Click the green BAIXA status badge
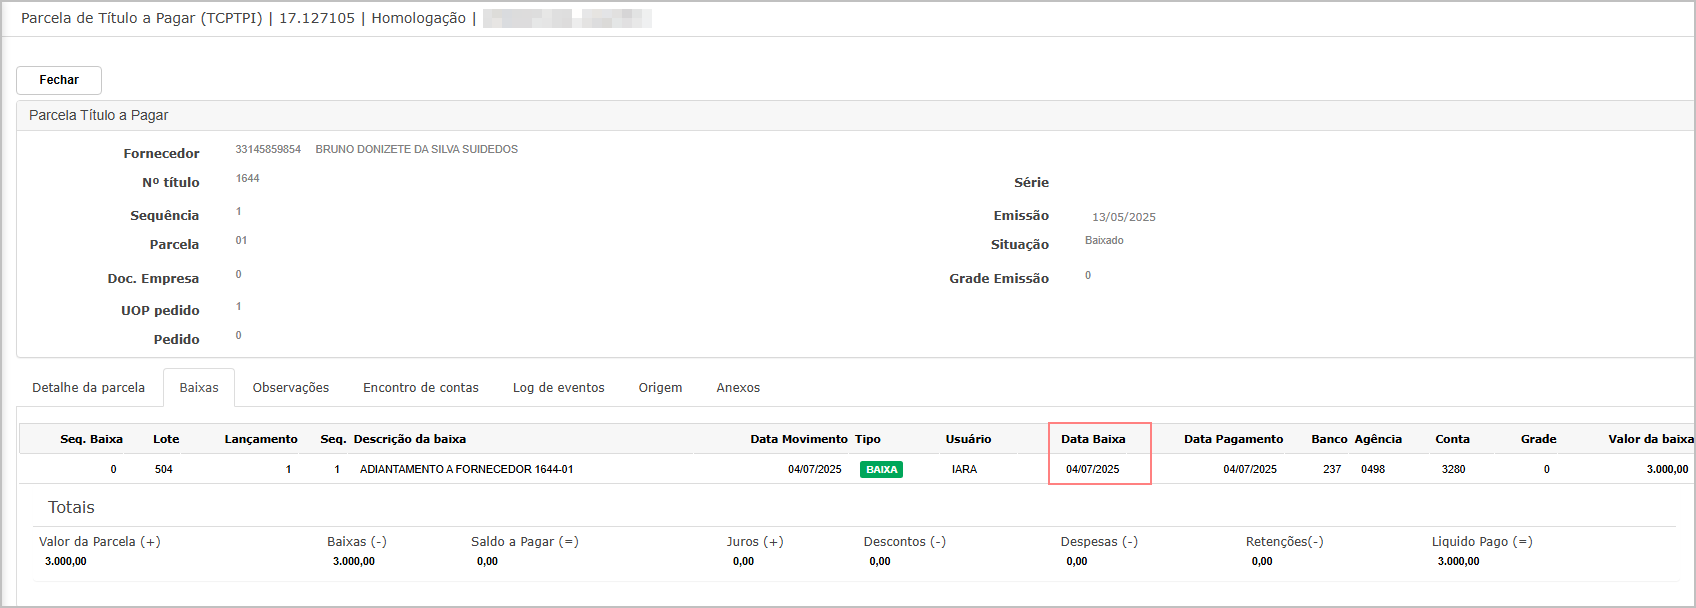This screenshot has height=608, width=1696. [881, 469]
